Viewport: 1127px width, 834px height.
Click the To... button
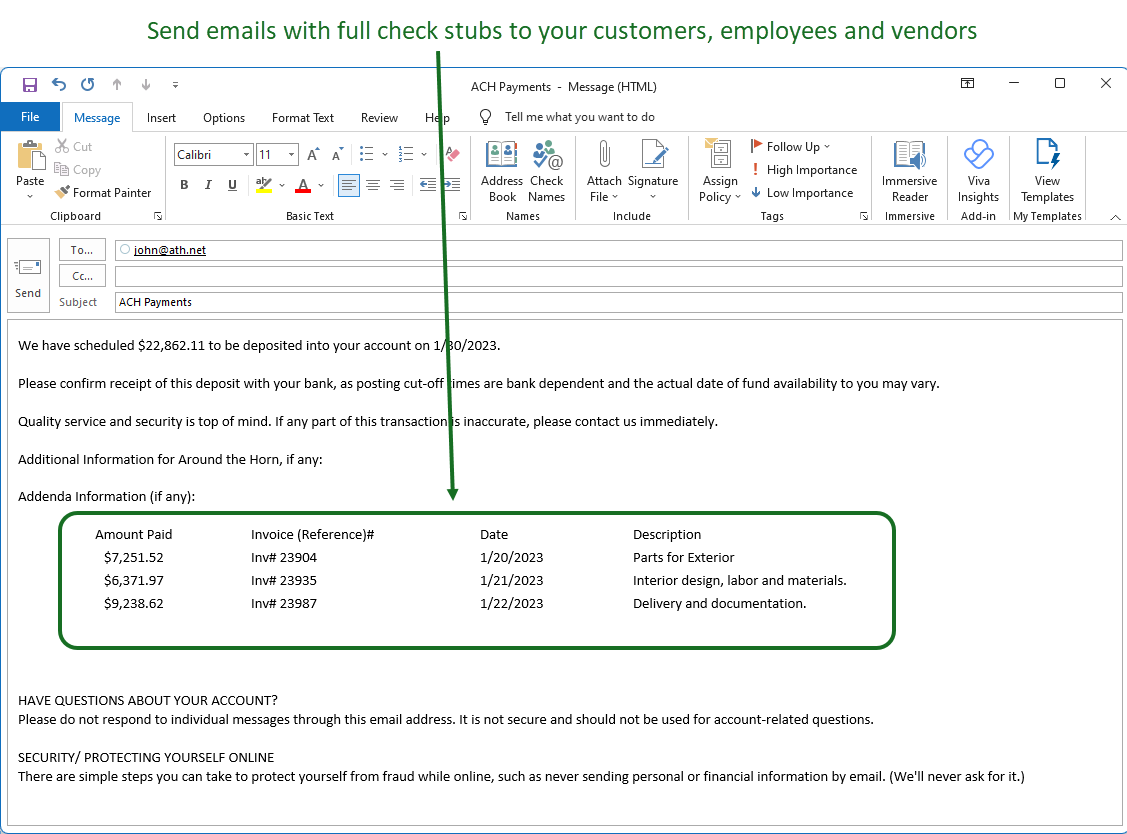pyautogui.click(x=82, y=250)
